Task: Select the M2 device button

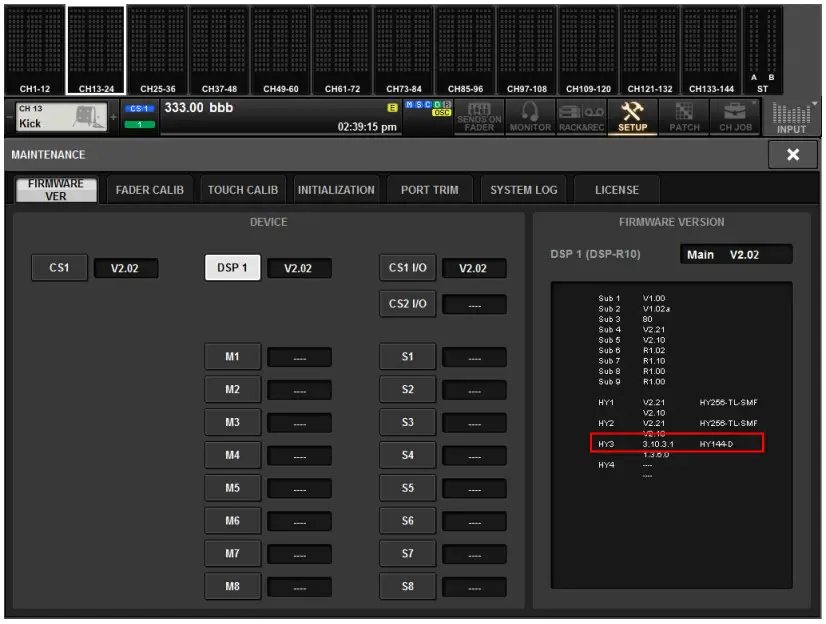Action: (232, 389)
